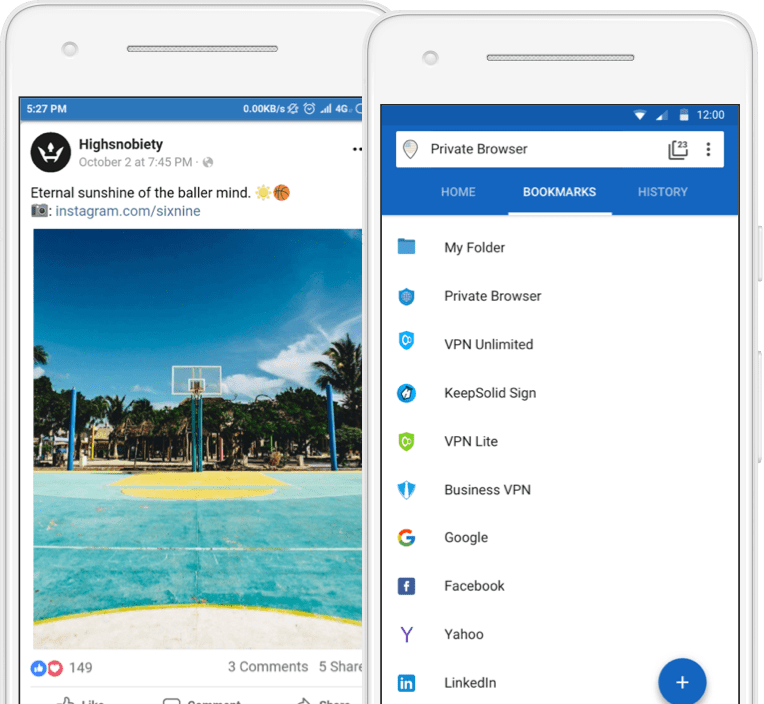Open the Private Browser shield bookmark icon
This screenshot has width=764, height=704.
click(x=406, y=296)
